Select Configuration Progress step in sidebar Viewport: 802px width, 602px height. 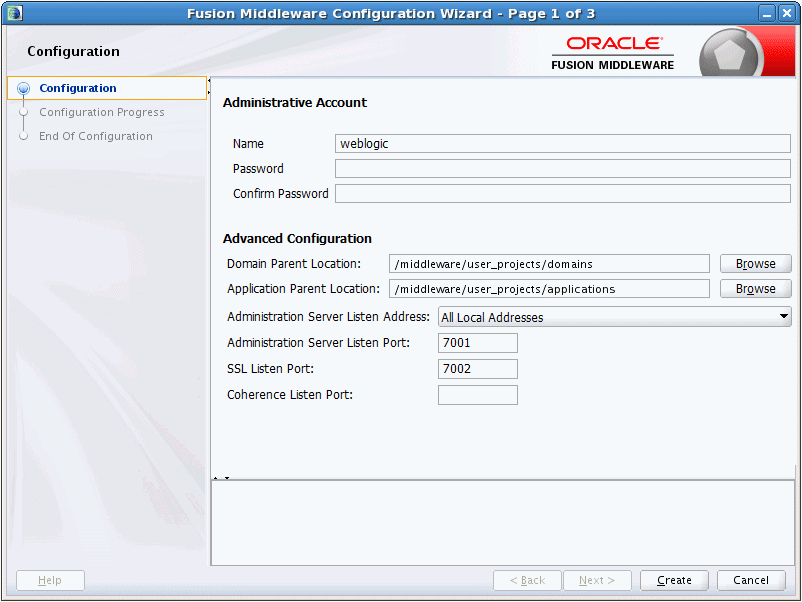click(x=102, y=112)
